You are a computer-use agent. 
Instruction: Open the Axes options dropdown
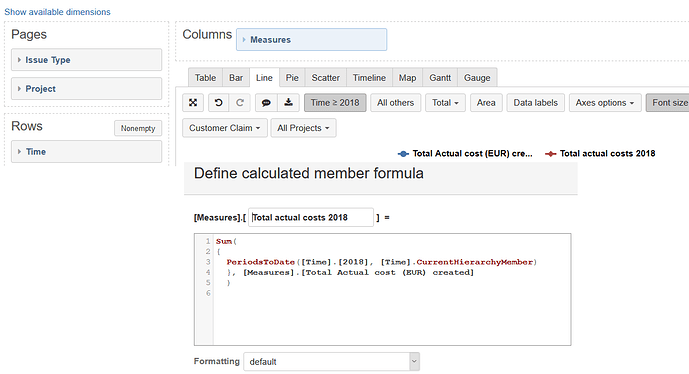point(605,103)
